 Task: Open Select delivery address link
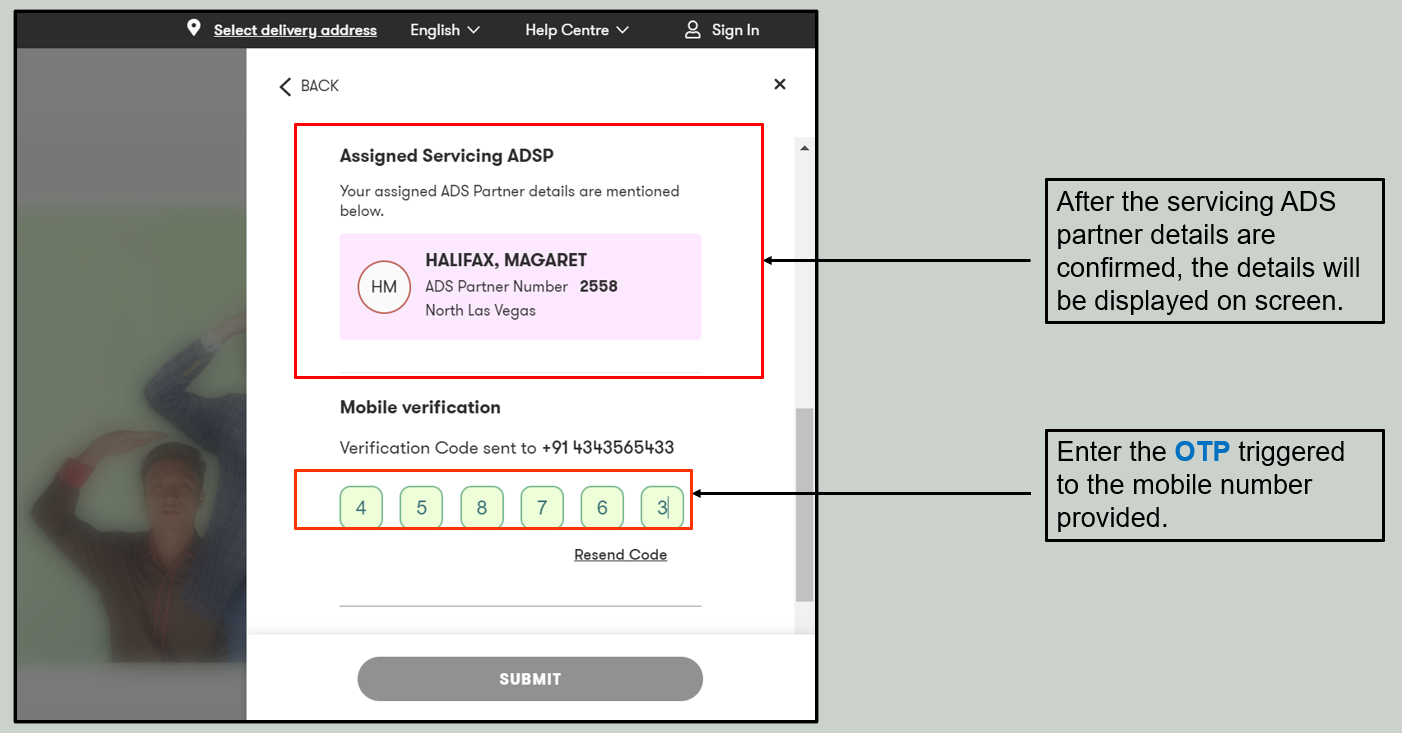(x=295, y=30)
